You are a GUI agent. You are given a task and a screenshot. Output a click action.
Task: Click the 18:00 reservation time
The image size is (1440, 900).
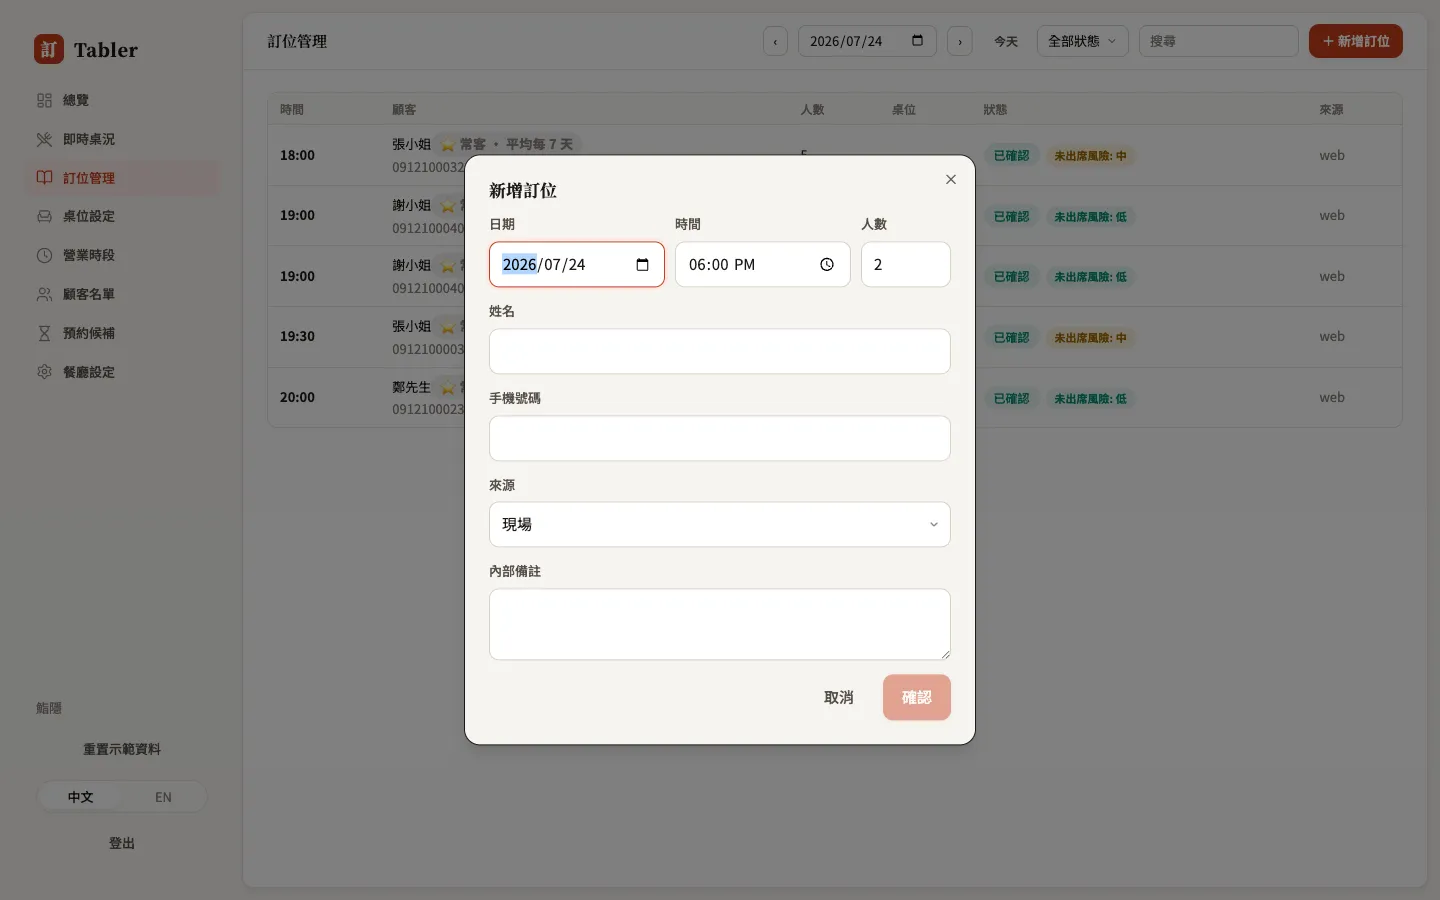[297, 155]
